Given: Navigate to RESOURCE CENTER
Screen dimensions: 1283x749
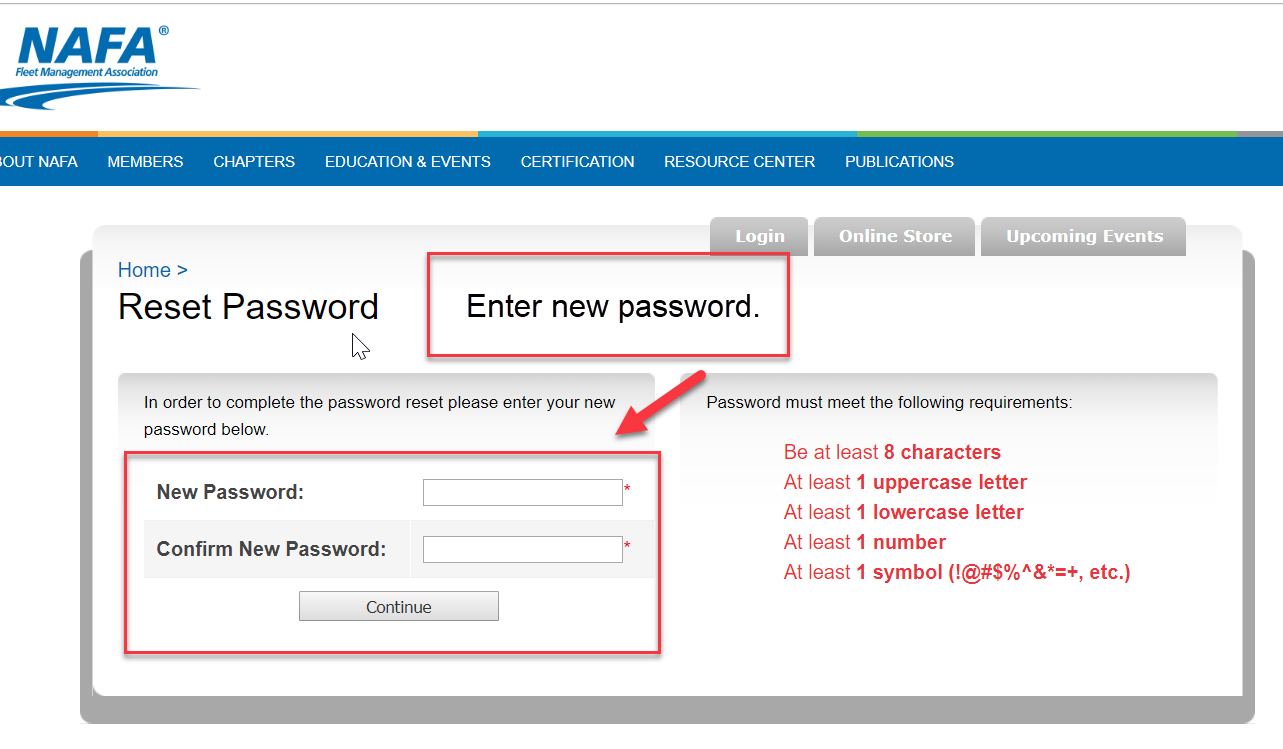Looking at the screenshot, I should [x=739, y=162].
